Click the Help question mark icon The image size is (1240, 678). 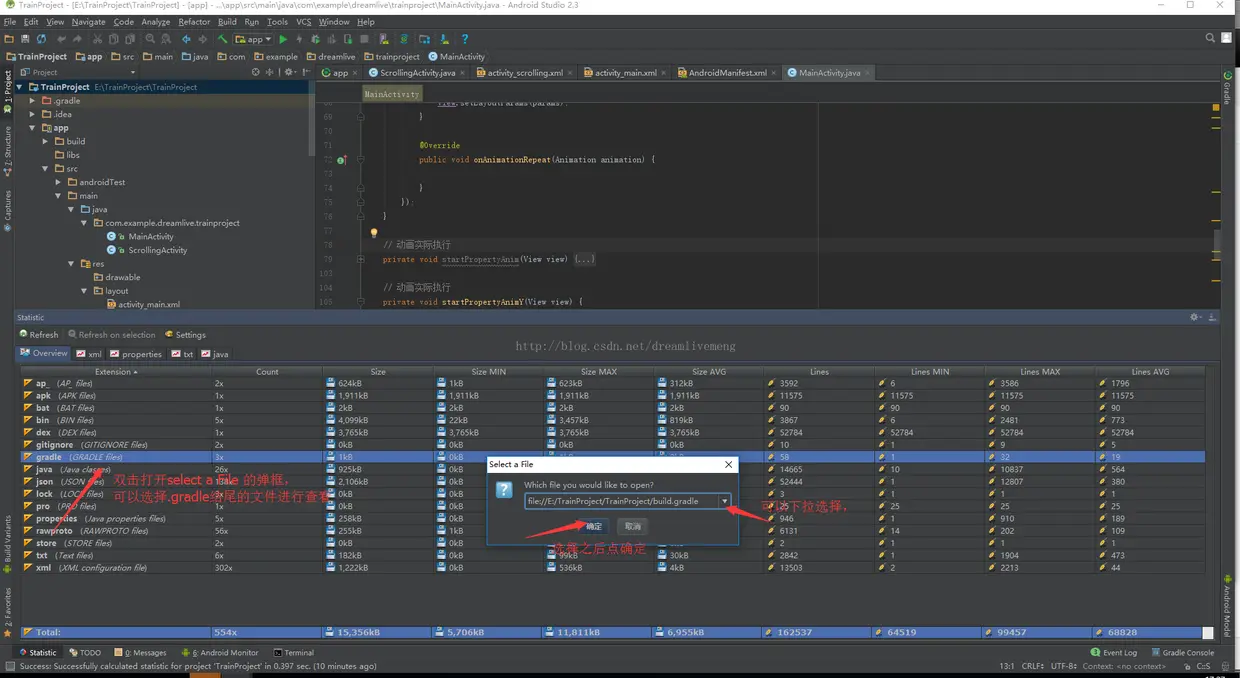tap(464, 39)
